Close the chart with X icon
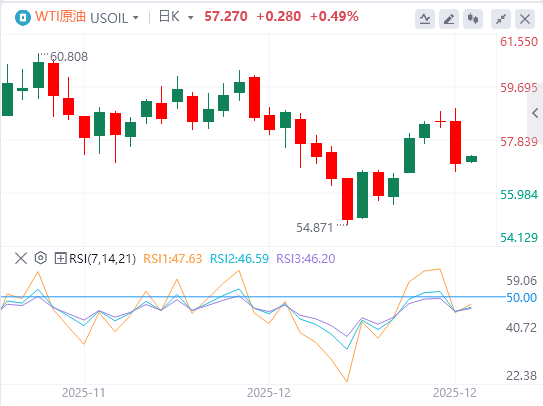 (x=525, y=19)
